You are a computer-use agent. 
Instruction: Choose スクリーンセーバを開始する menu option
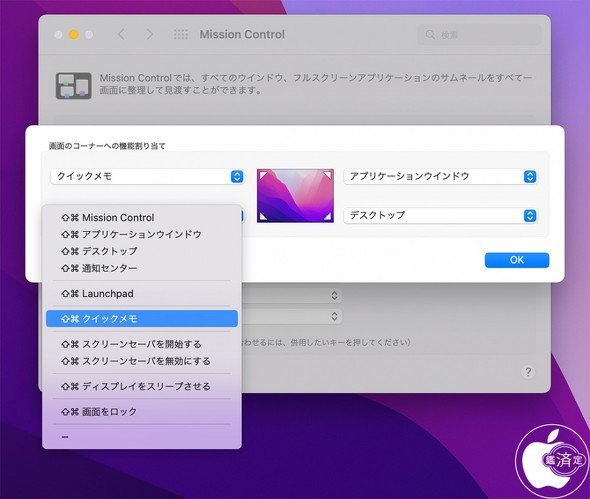pos(142,344)
